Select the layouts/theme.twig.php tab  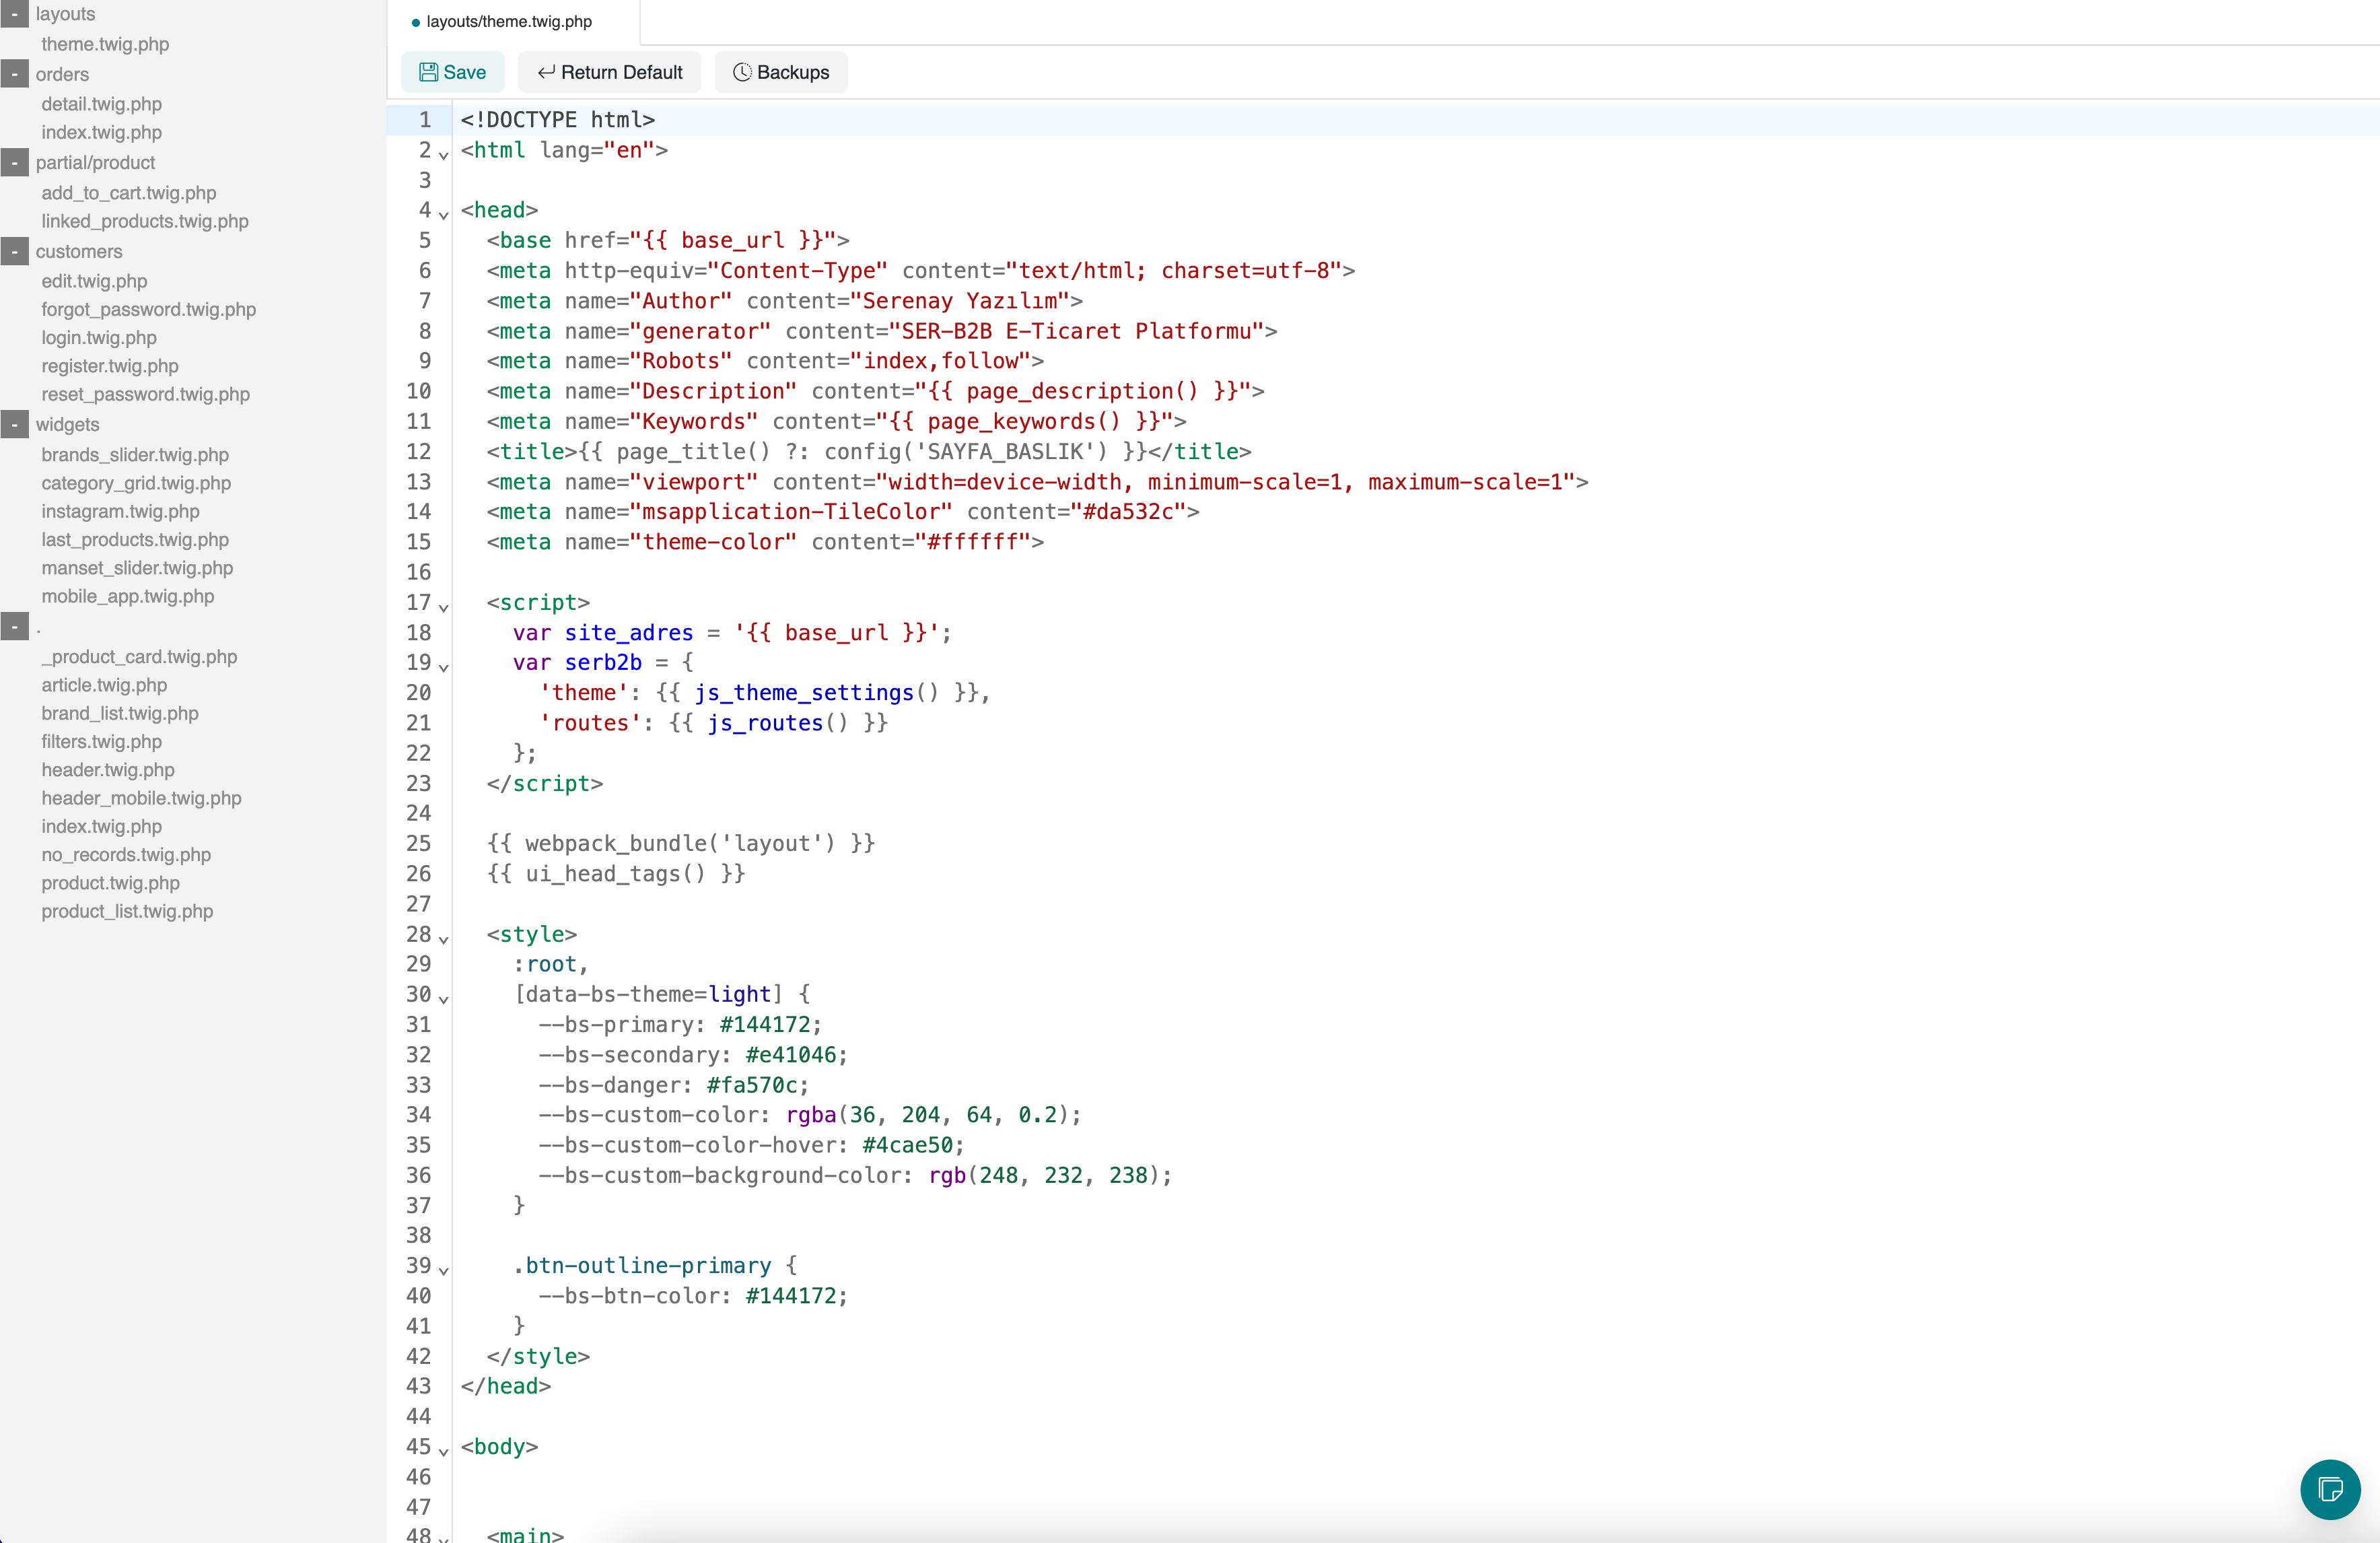point(508,22)
